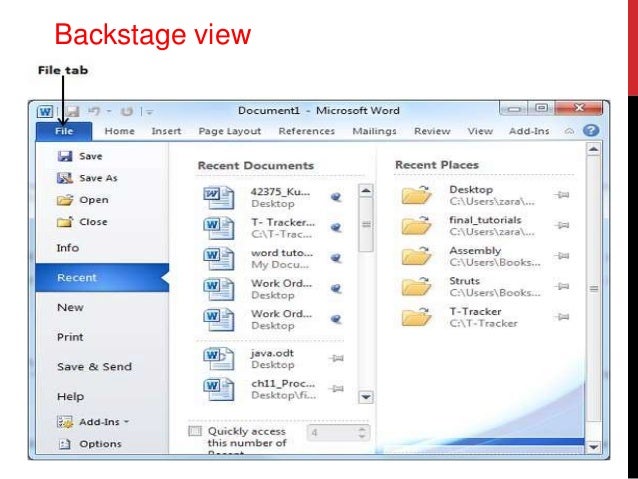
Task: Open the Undo history dropdown arrow
Action: coord(109,111)
